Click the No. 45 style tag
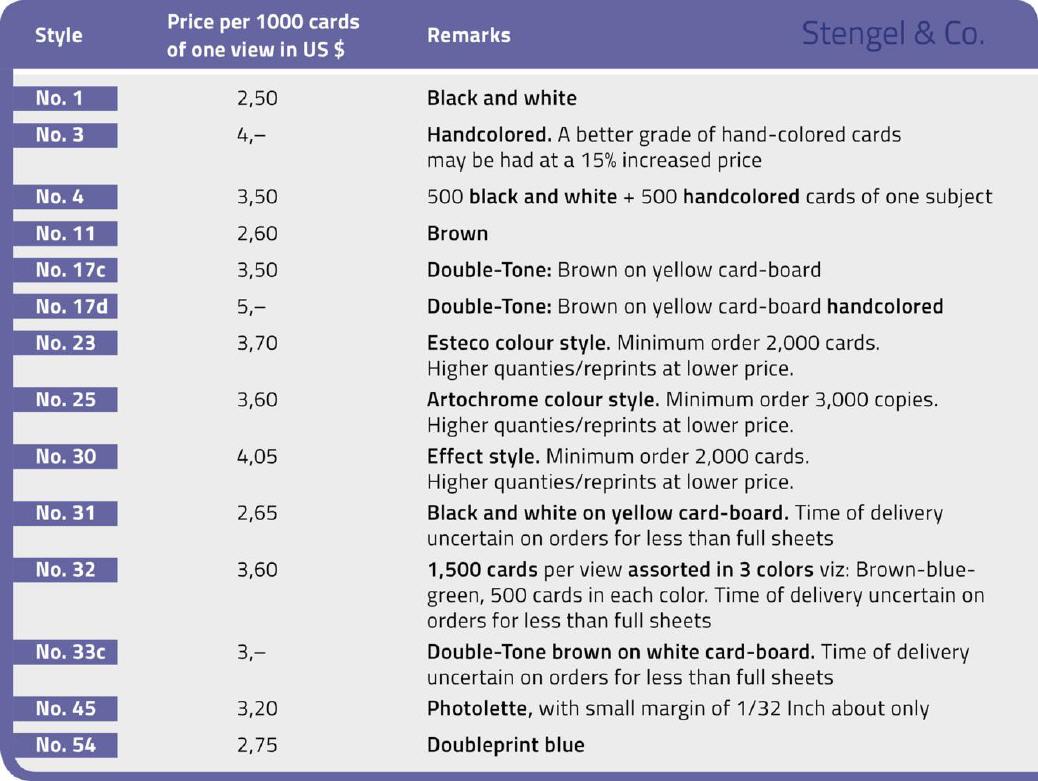 tap(65, 709)
